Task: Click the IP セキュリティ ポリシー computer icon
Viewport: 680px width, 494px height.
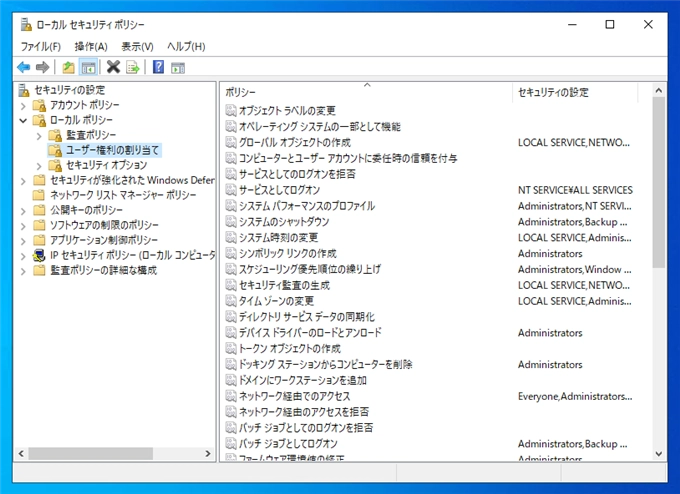Action: tap(39, 255)
